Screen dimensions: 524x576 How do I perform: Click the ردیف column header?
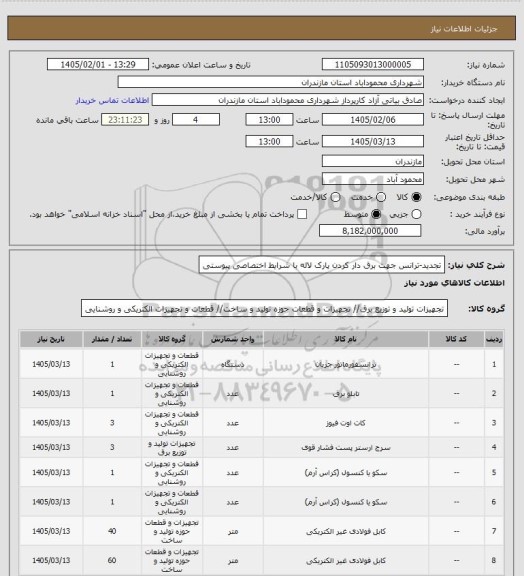pyautogui.click(x=494, y=339)
